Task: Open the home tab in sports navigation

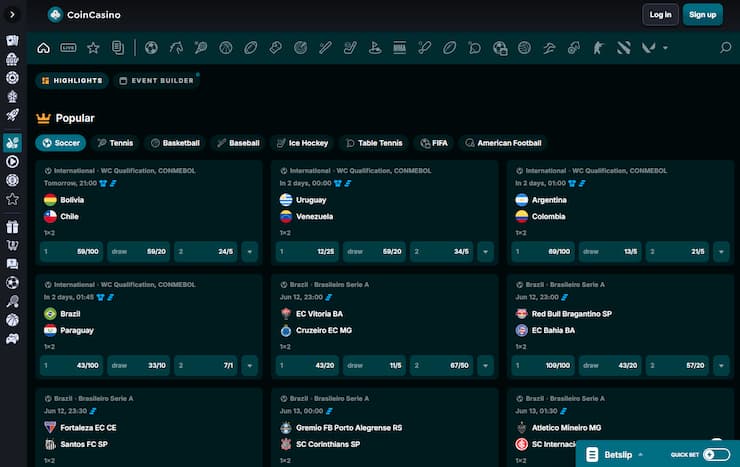Action: click(x=43, y=47)
